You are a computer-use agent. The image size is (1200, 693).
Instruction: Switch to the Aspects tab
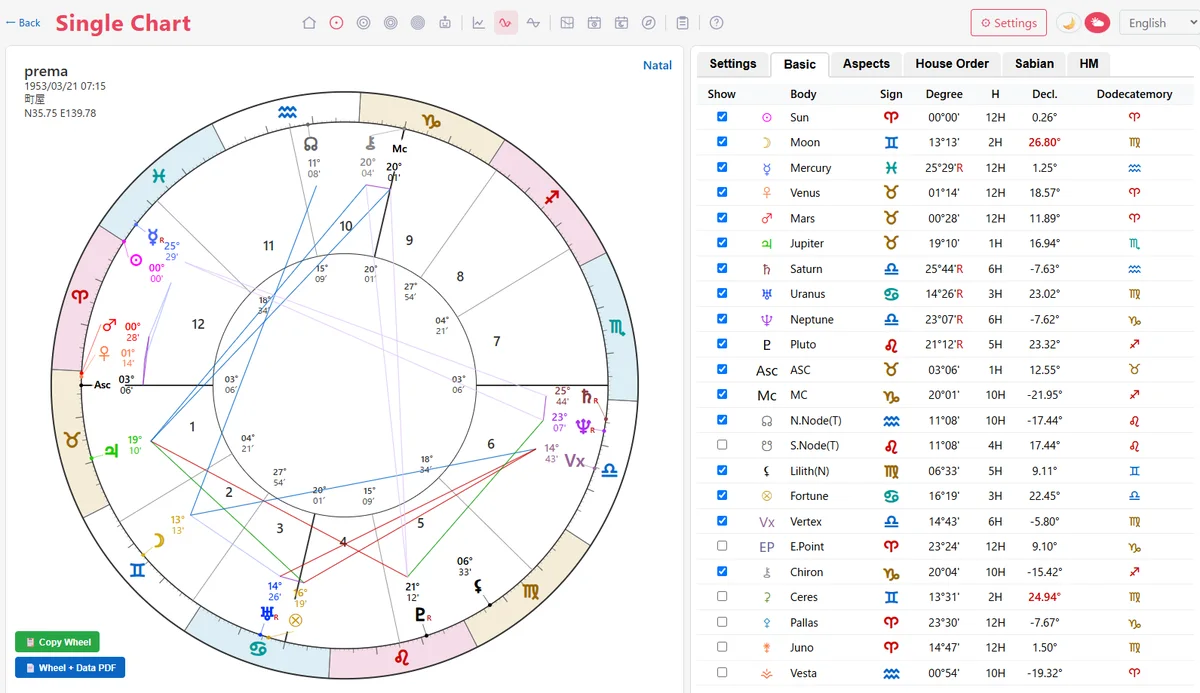pyautogui.click(x=866, y=63)
